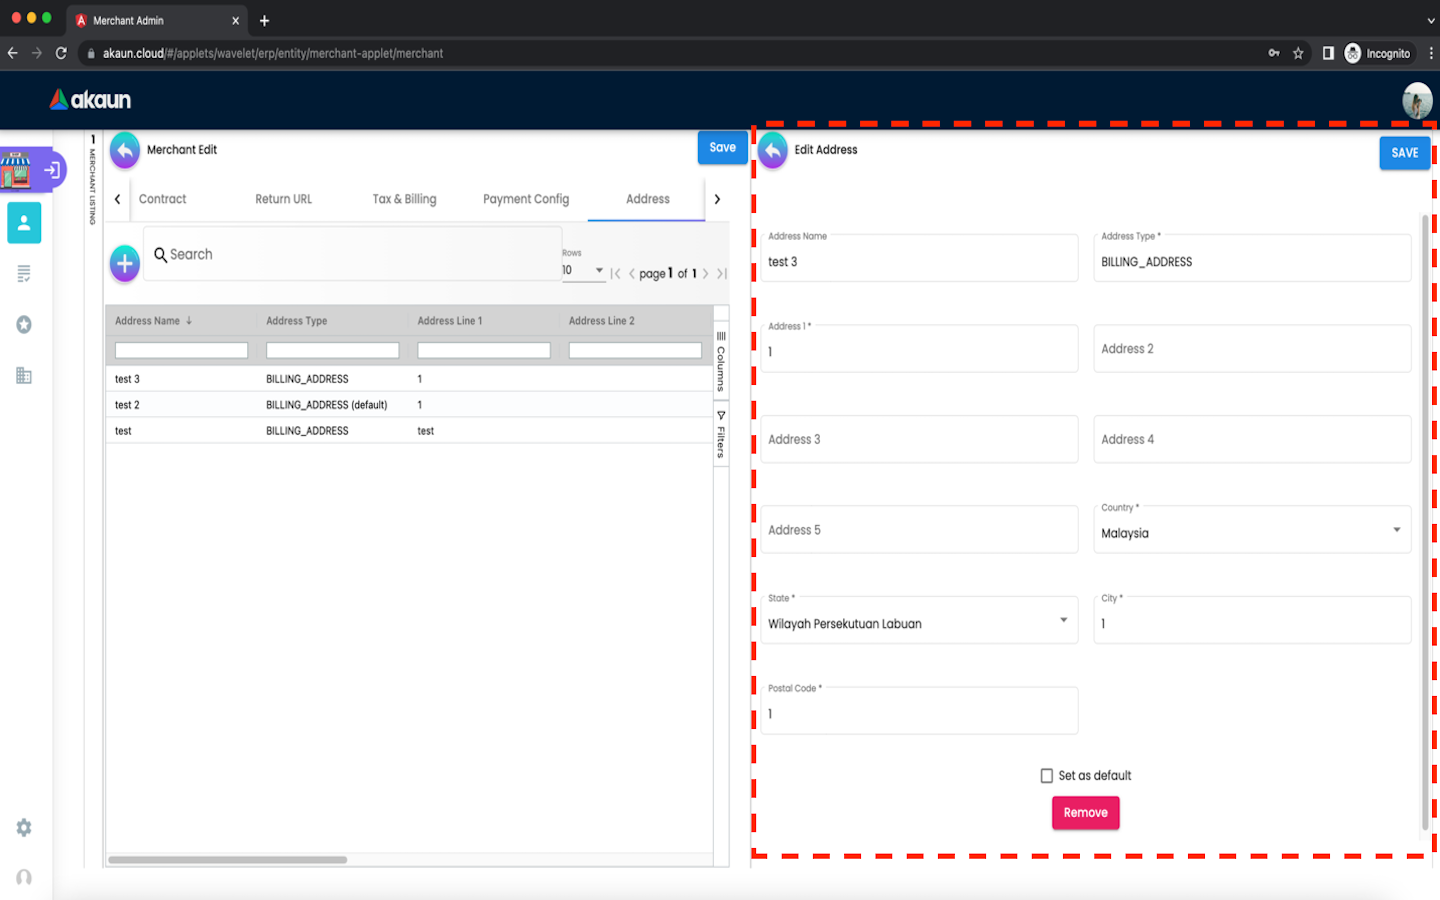1440x900 pixels.
Task: Click the star badge icon in sidebar
Action: pos(24,325)
